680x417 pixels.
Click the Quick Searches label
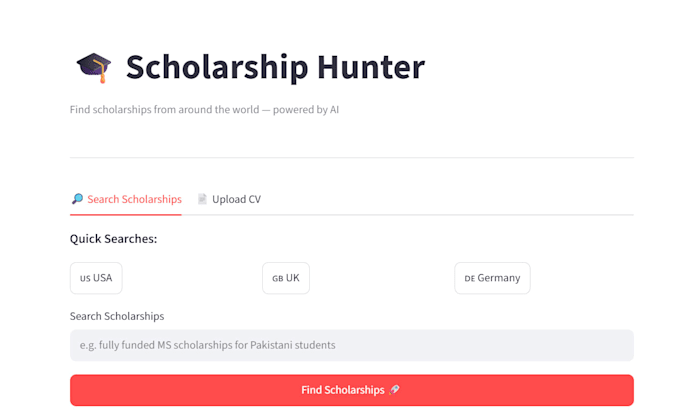click(x=114, y=239)
